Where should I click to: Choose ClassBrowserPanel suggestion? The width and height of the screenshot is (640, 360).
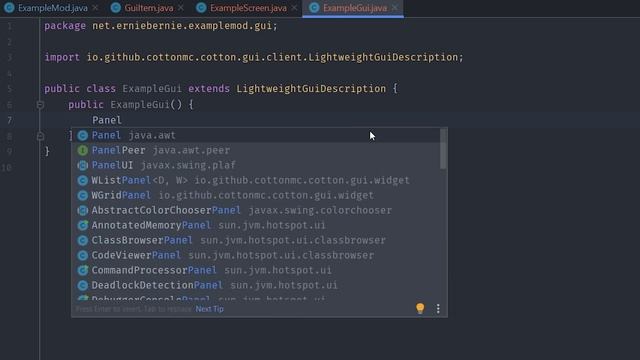coord(256,240)
